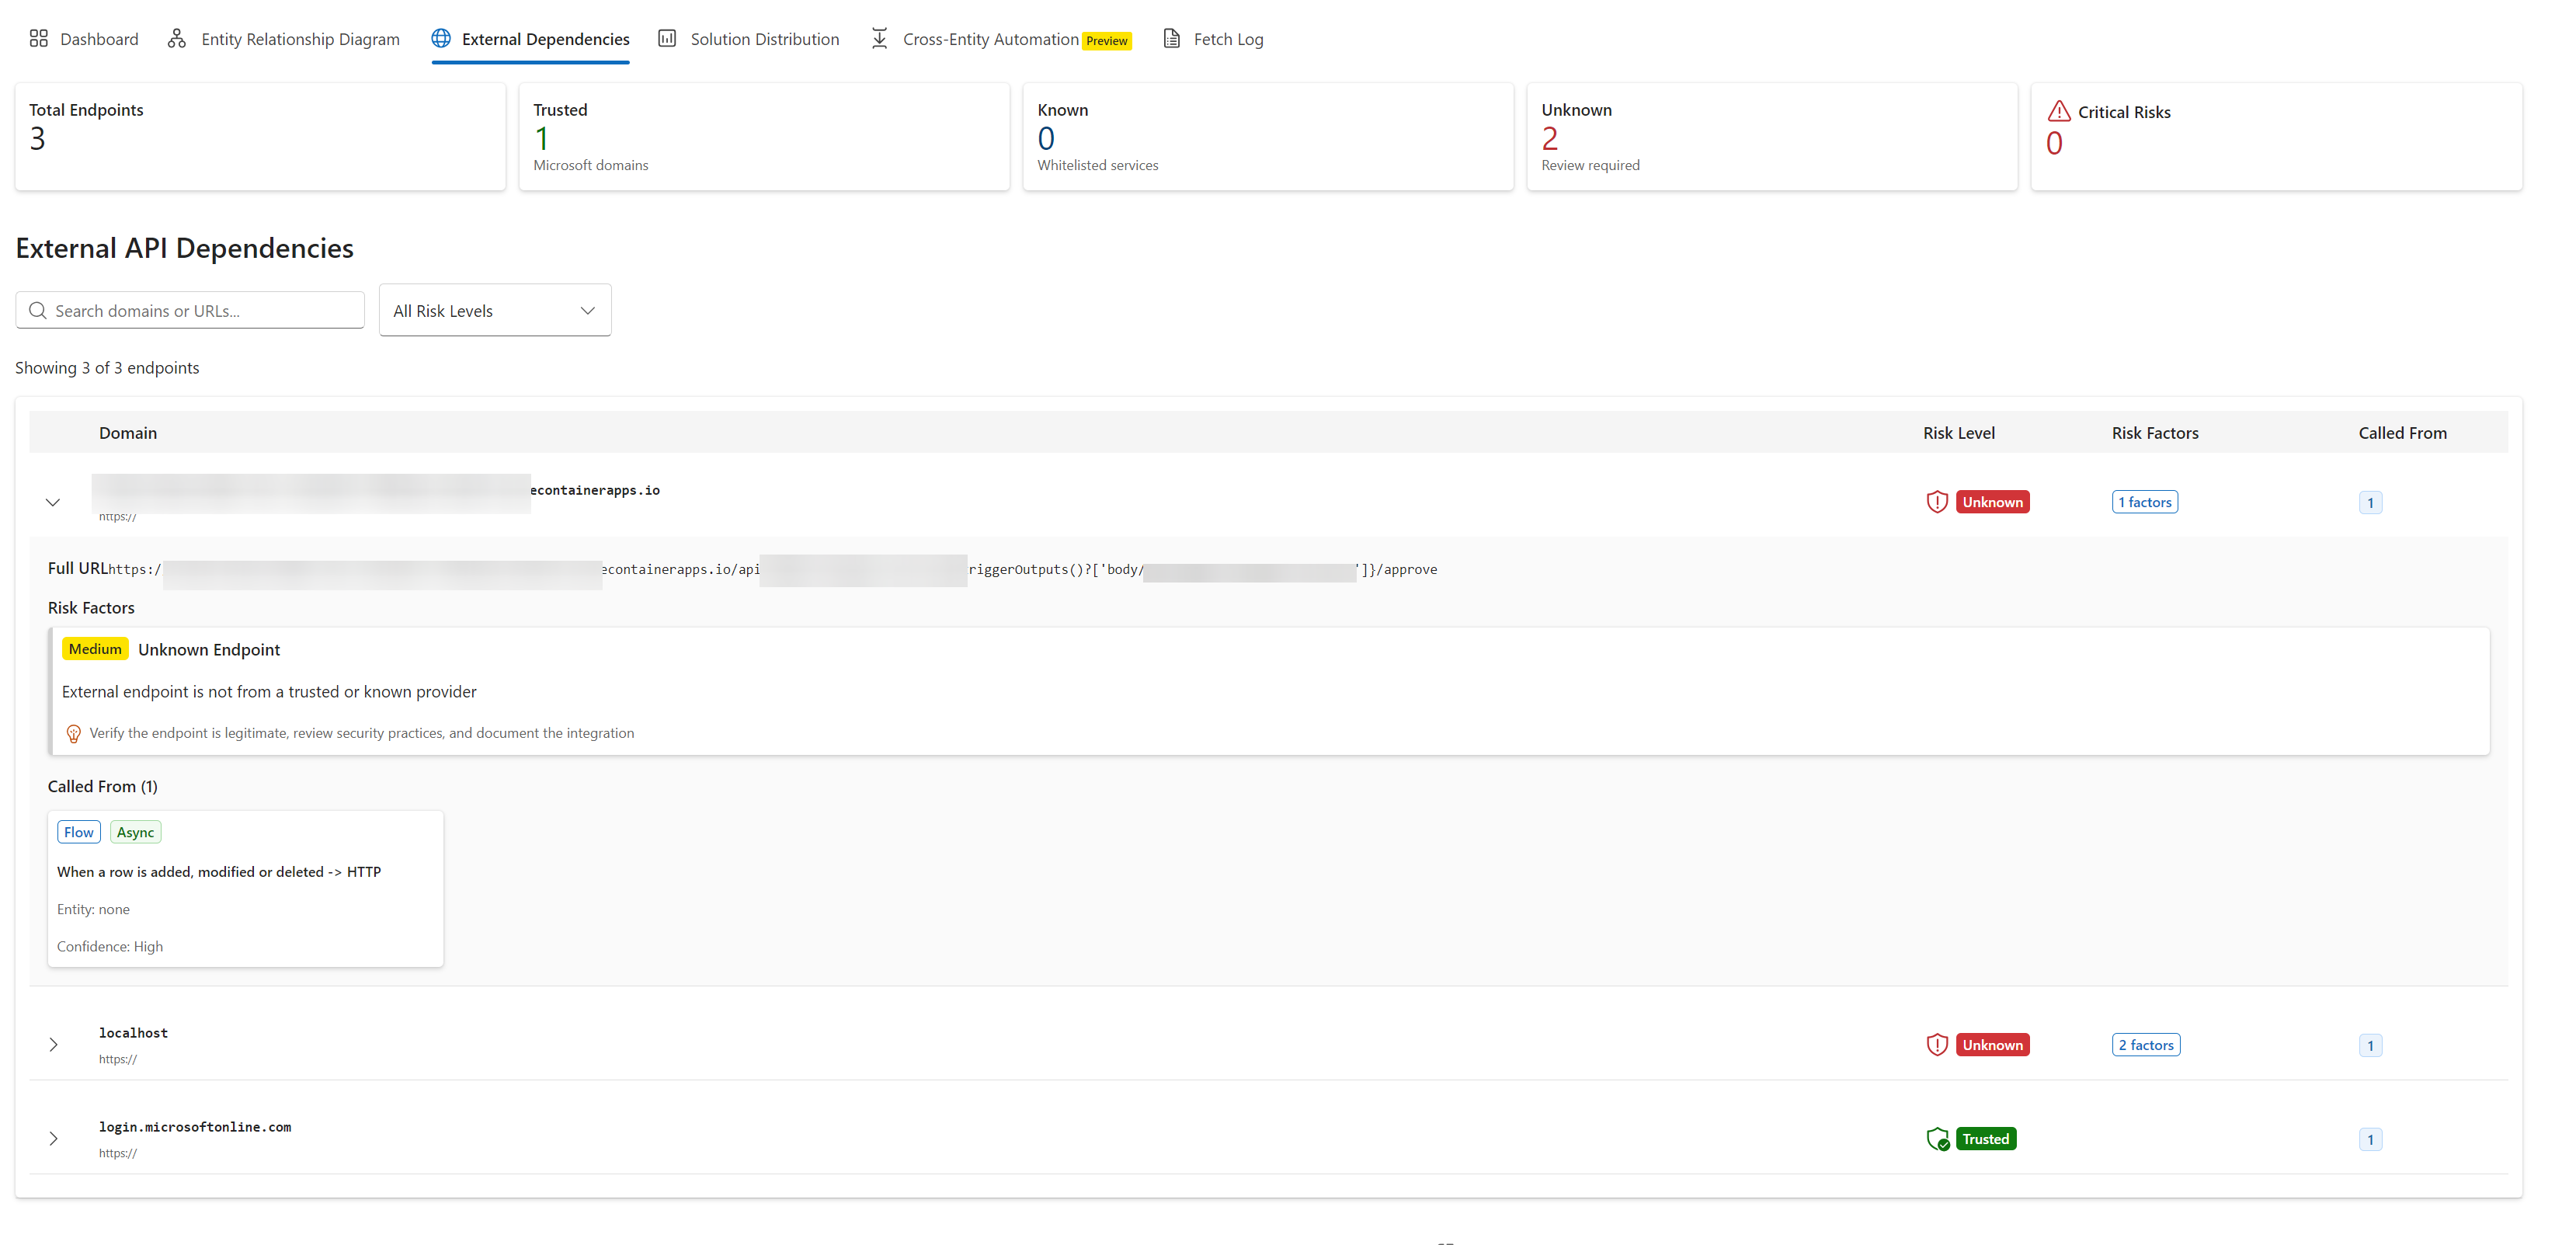
Task: Click the Total Endpoints card
Action: coord(260,136)
